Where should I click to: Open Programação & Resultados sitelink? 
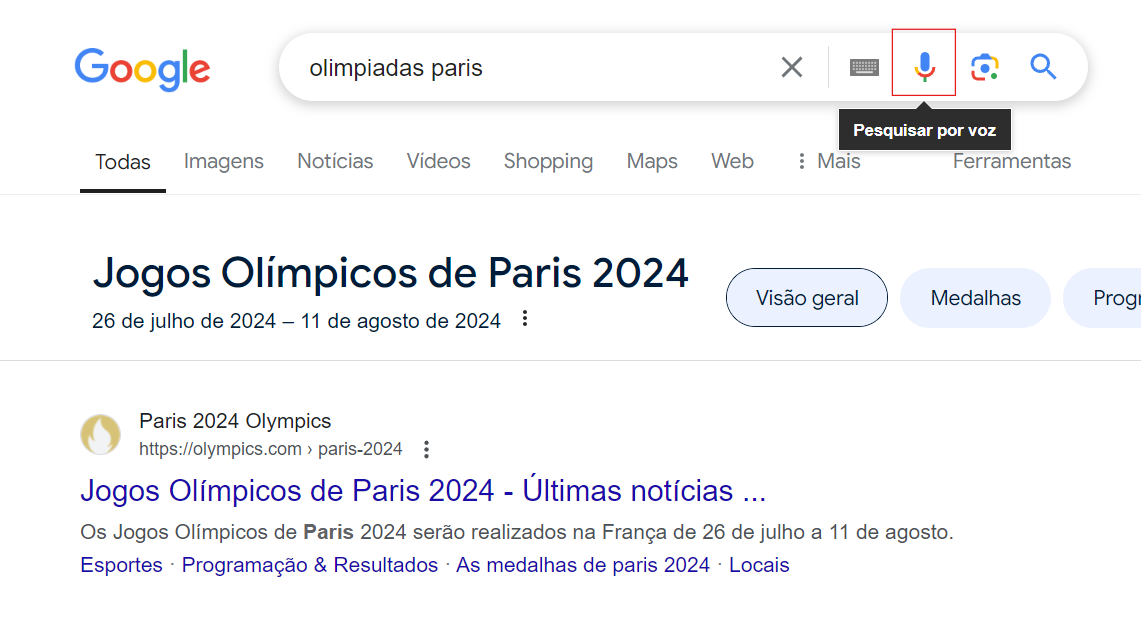[x=310, y=565]
